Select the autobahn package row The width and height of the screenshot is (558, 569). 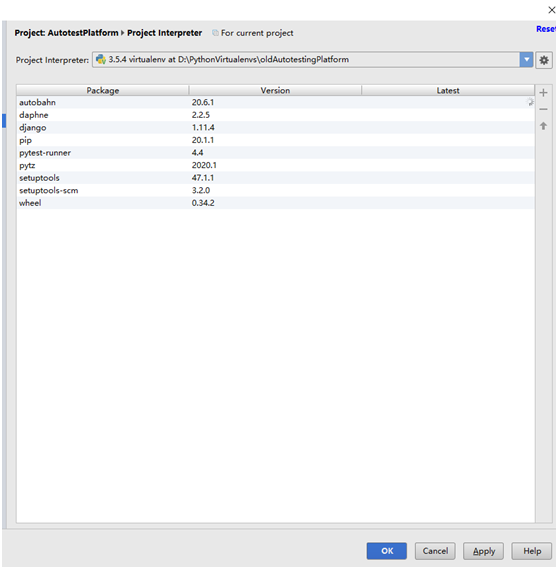pyautogui.click(x=275, y=102)
